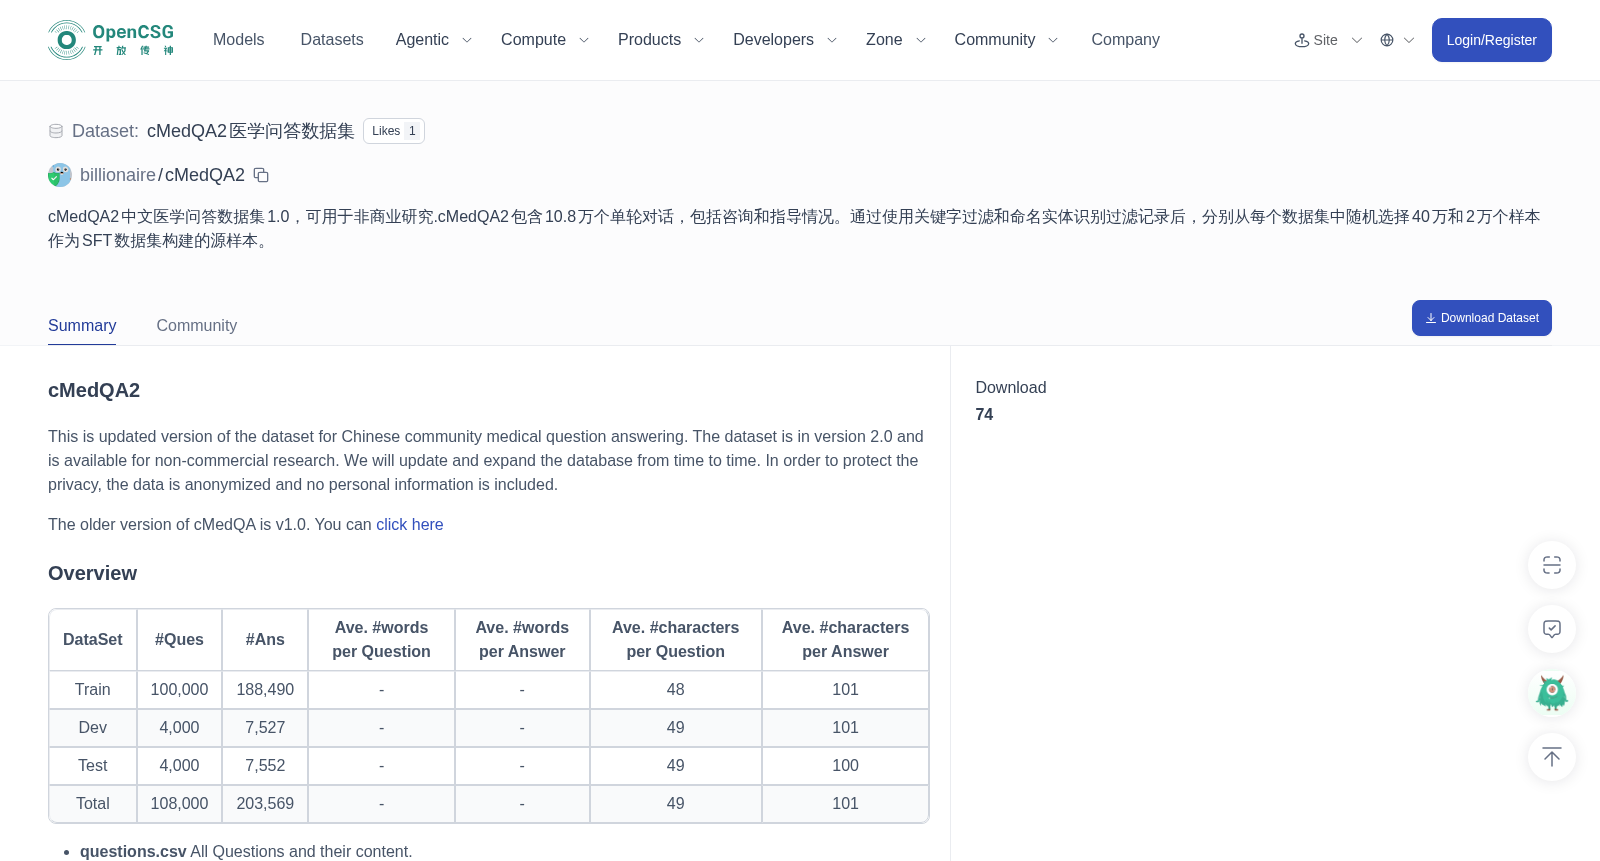This screenshot has height=861, width=1600.
Task: Open the language dropdown chevron
Action: pos(1409,40)
